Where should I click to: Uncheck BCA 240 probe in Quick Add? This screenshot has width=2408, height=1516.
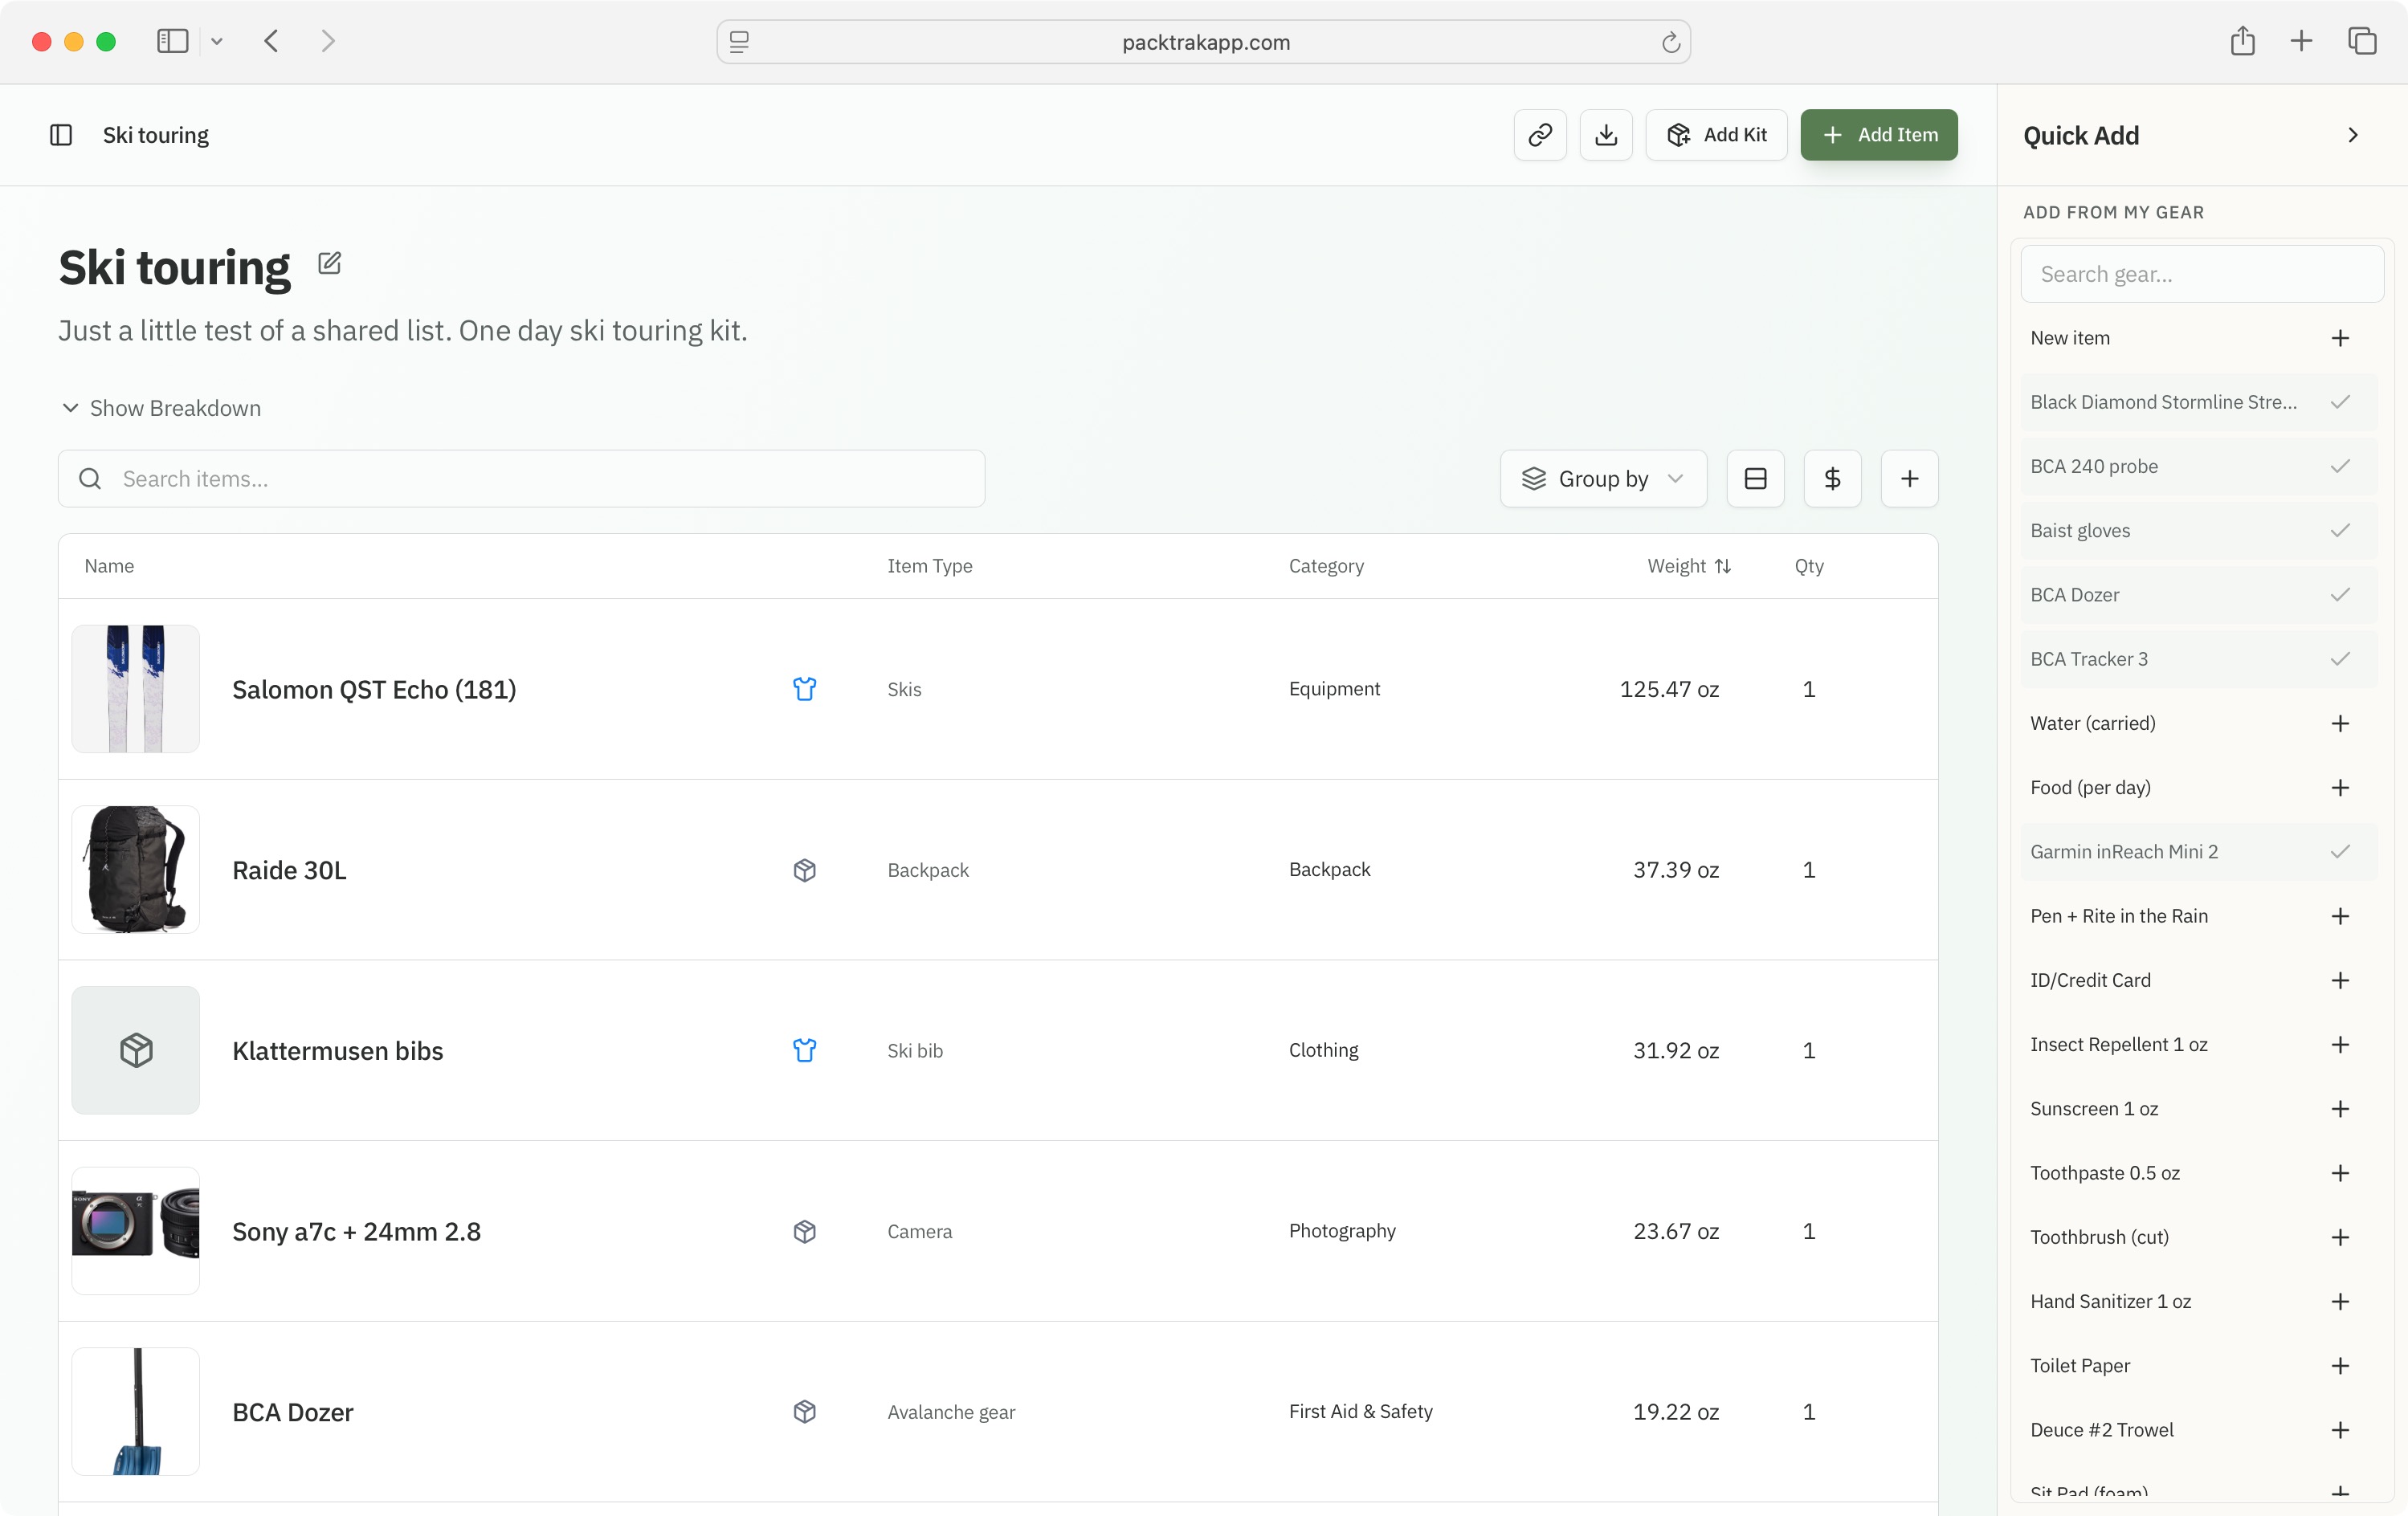2340,466
